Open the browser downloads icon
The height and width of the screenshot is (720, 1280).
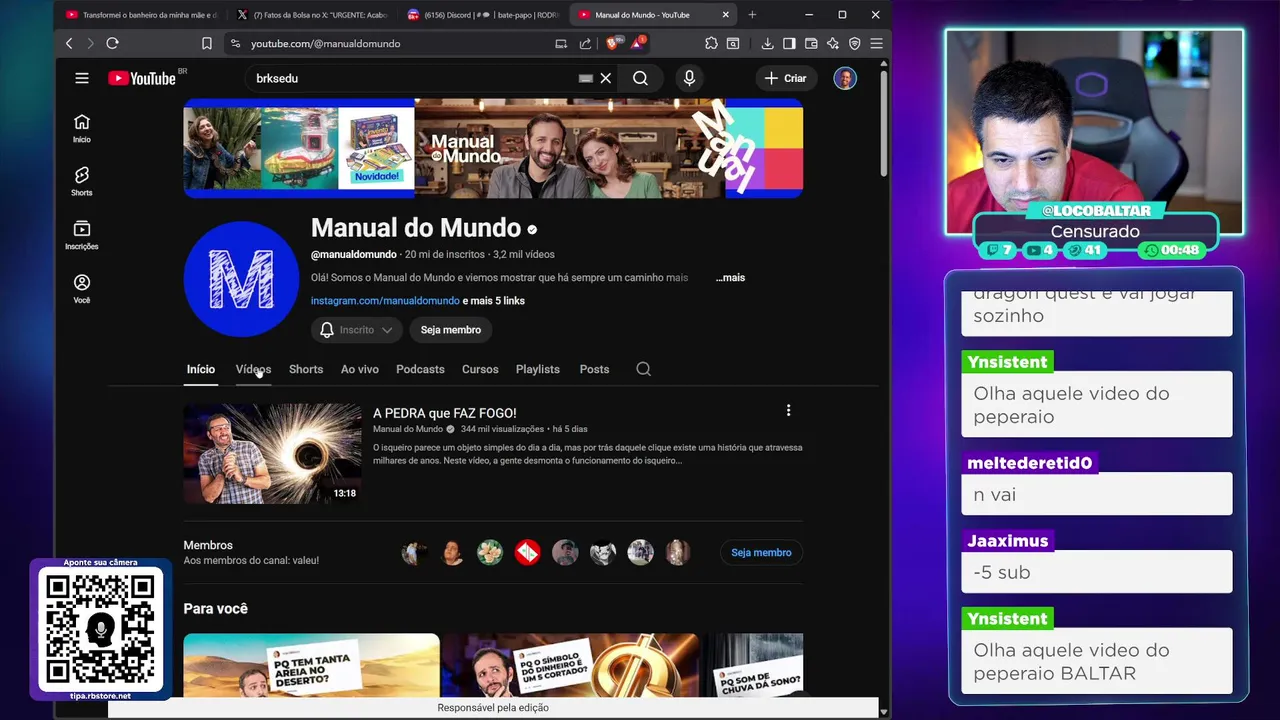767,43
